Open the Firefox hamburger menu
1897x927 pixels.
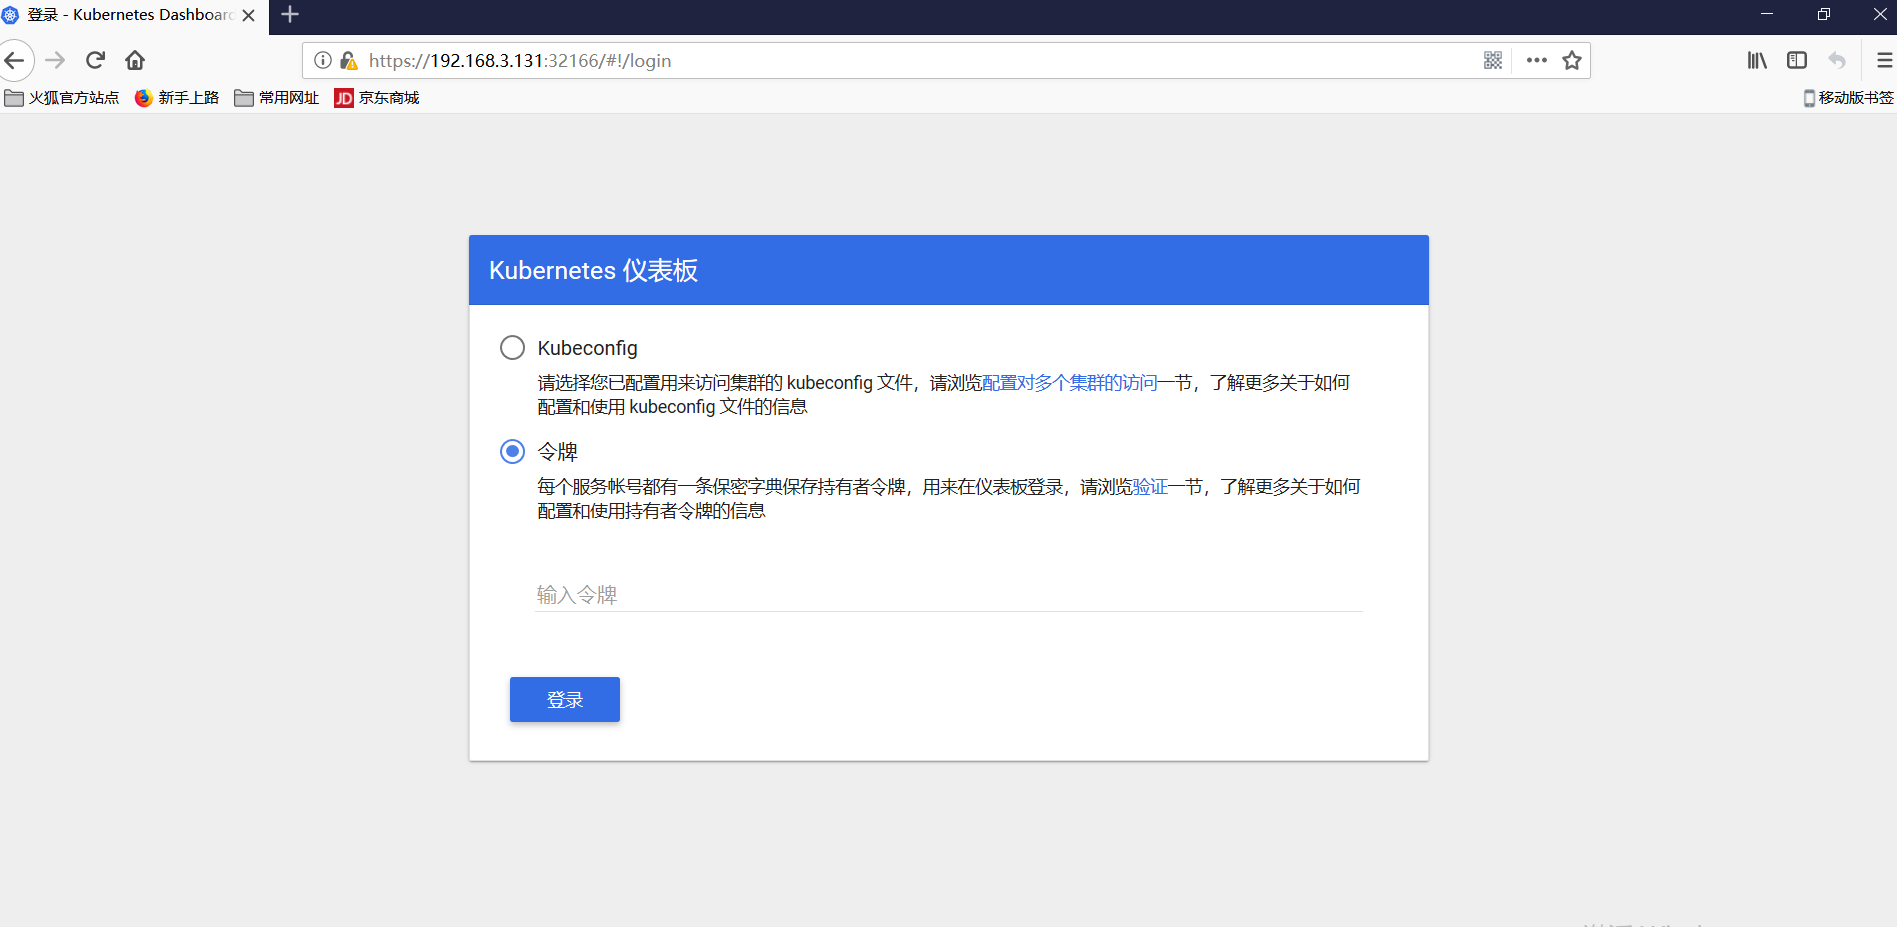(1884, 61)
